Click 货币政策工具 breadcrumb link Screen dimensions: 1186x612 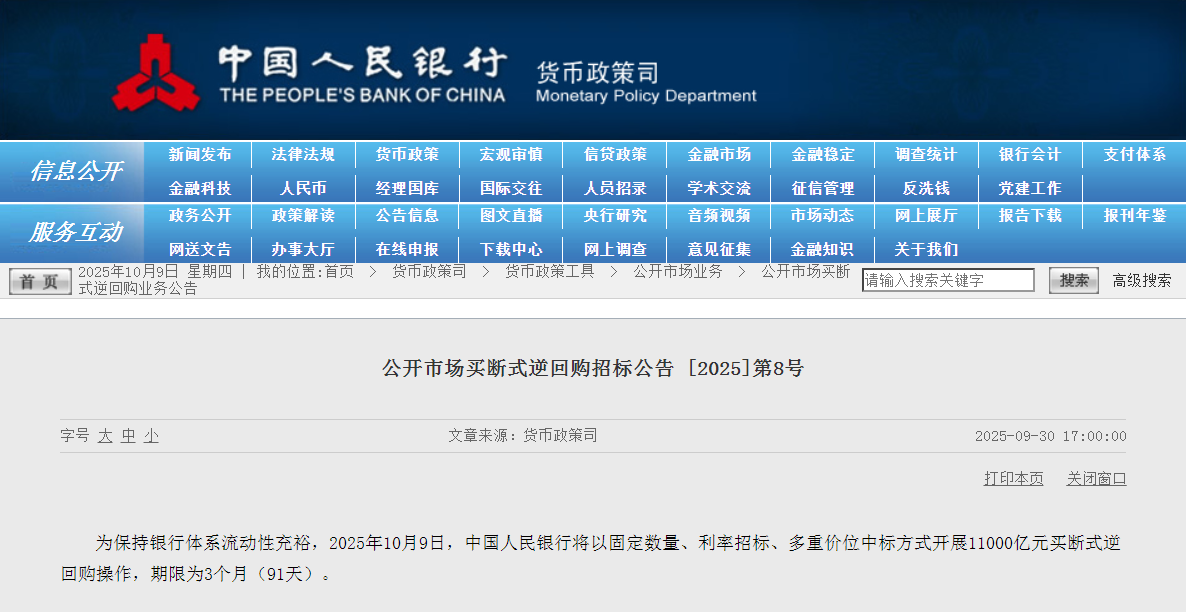tap(549, 272)
